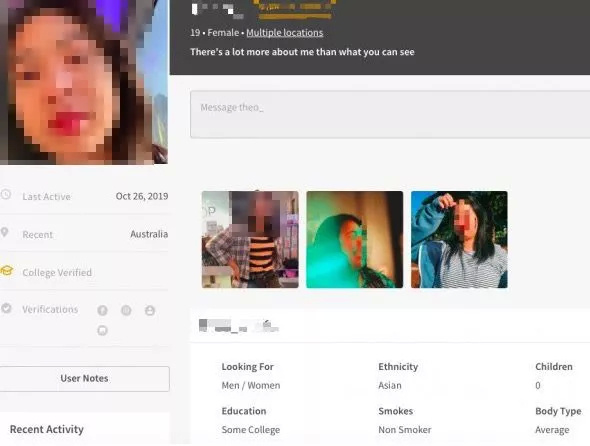Viewport: 590px width, 446px height.
Task: Click the College Verified label
Action: 57,272
